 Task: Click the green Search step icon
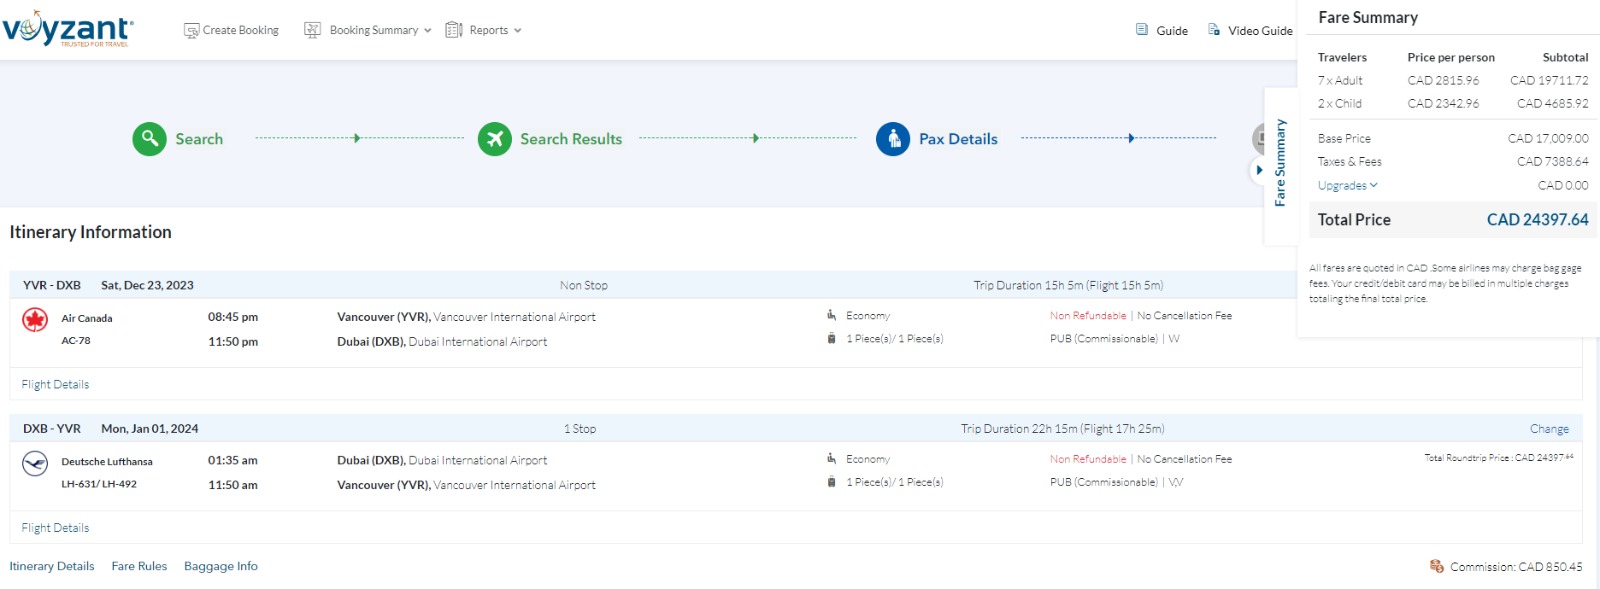[149, 139]
